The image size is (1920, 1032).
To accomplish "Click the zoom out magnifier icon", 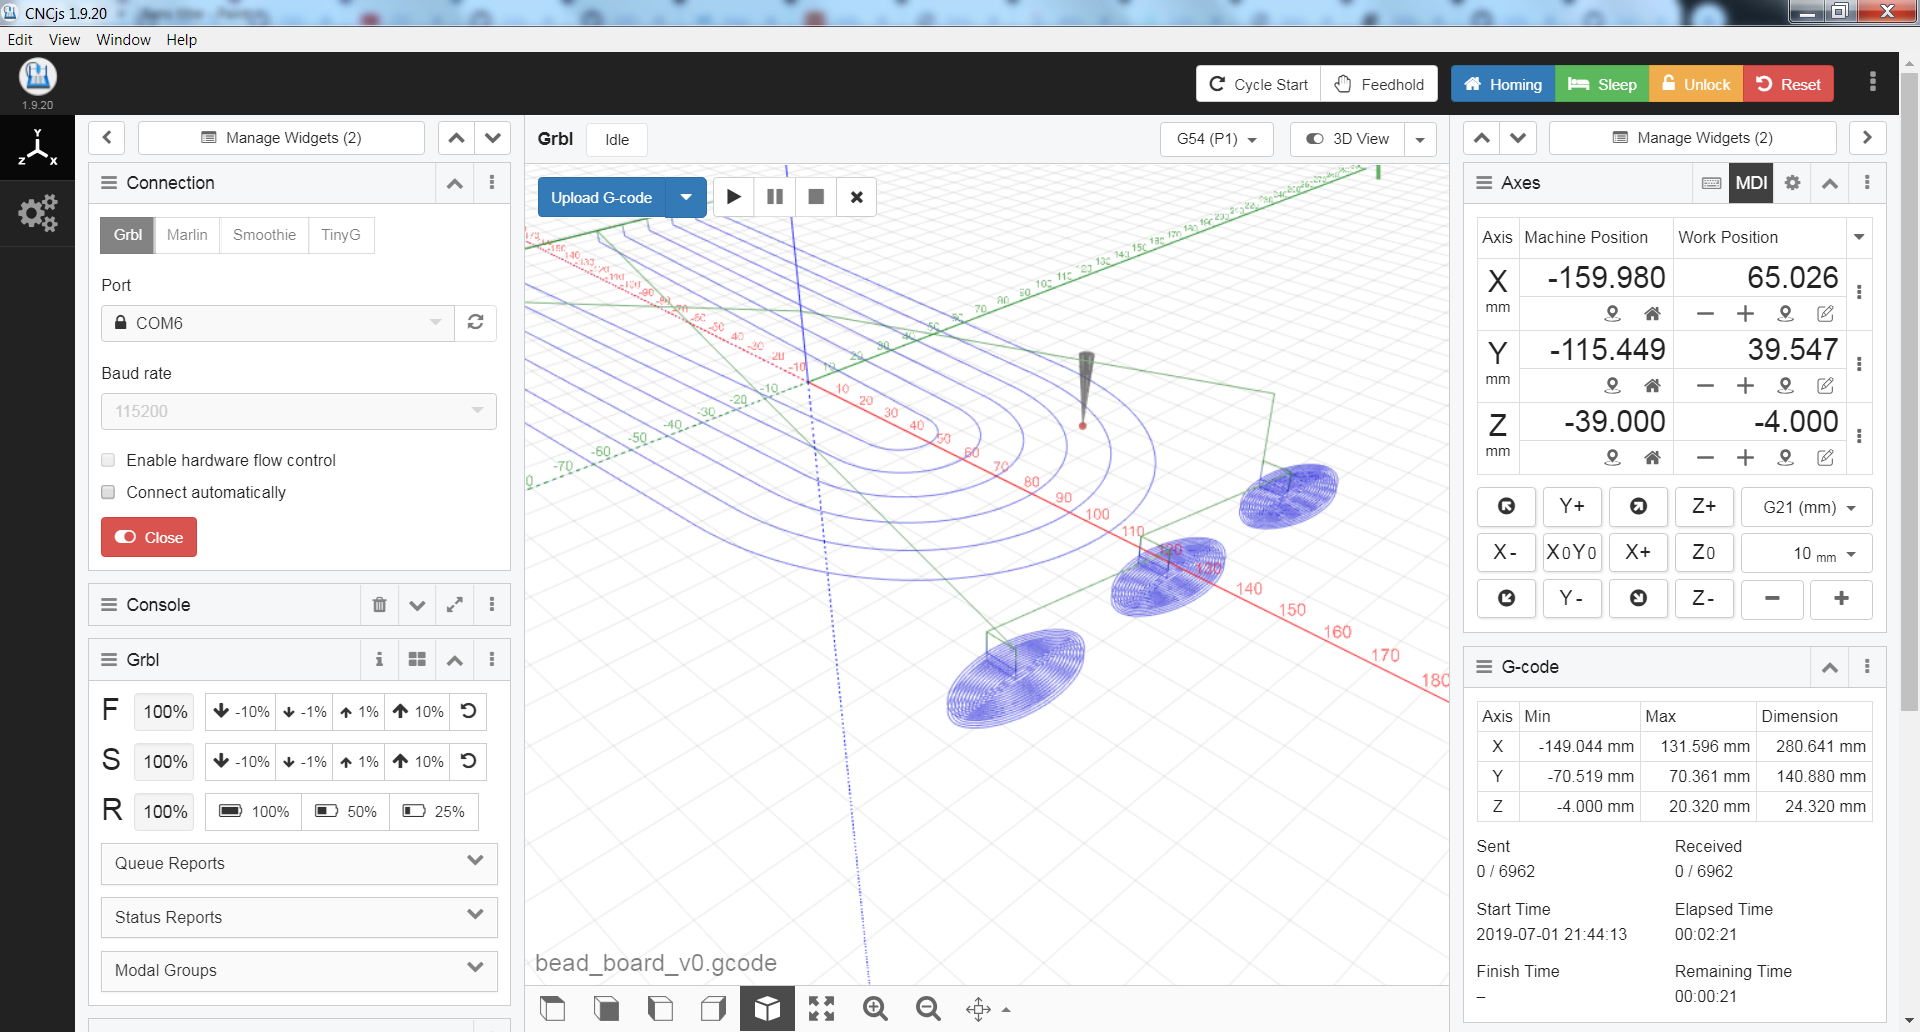I will tap(928, 1009).
